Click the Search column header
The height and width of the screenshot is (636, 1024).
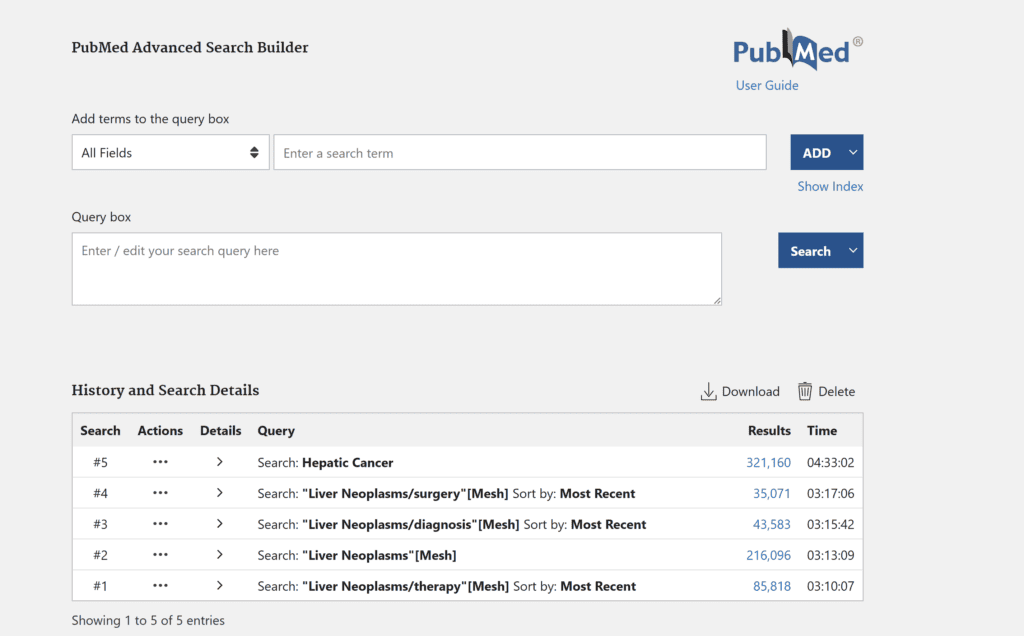[100, 430]
